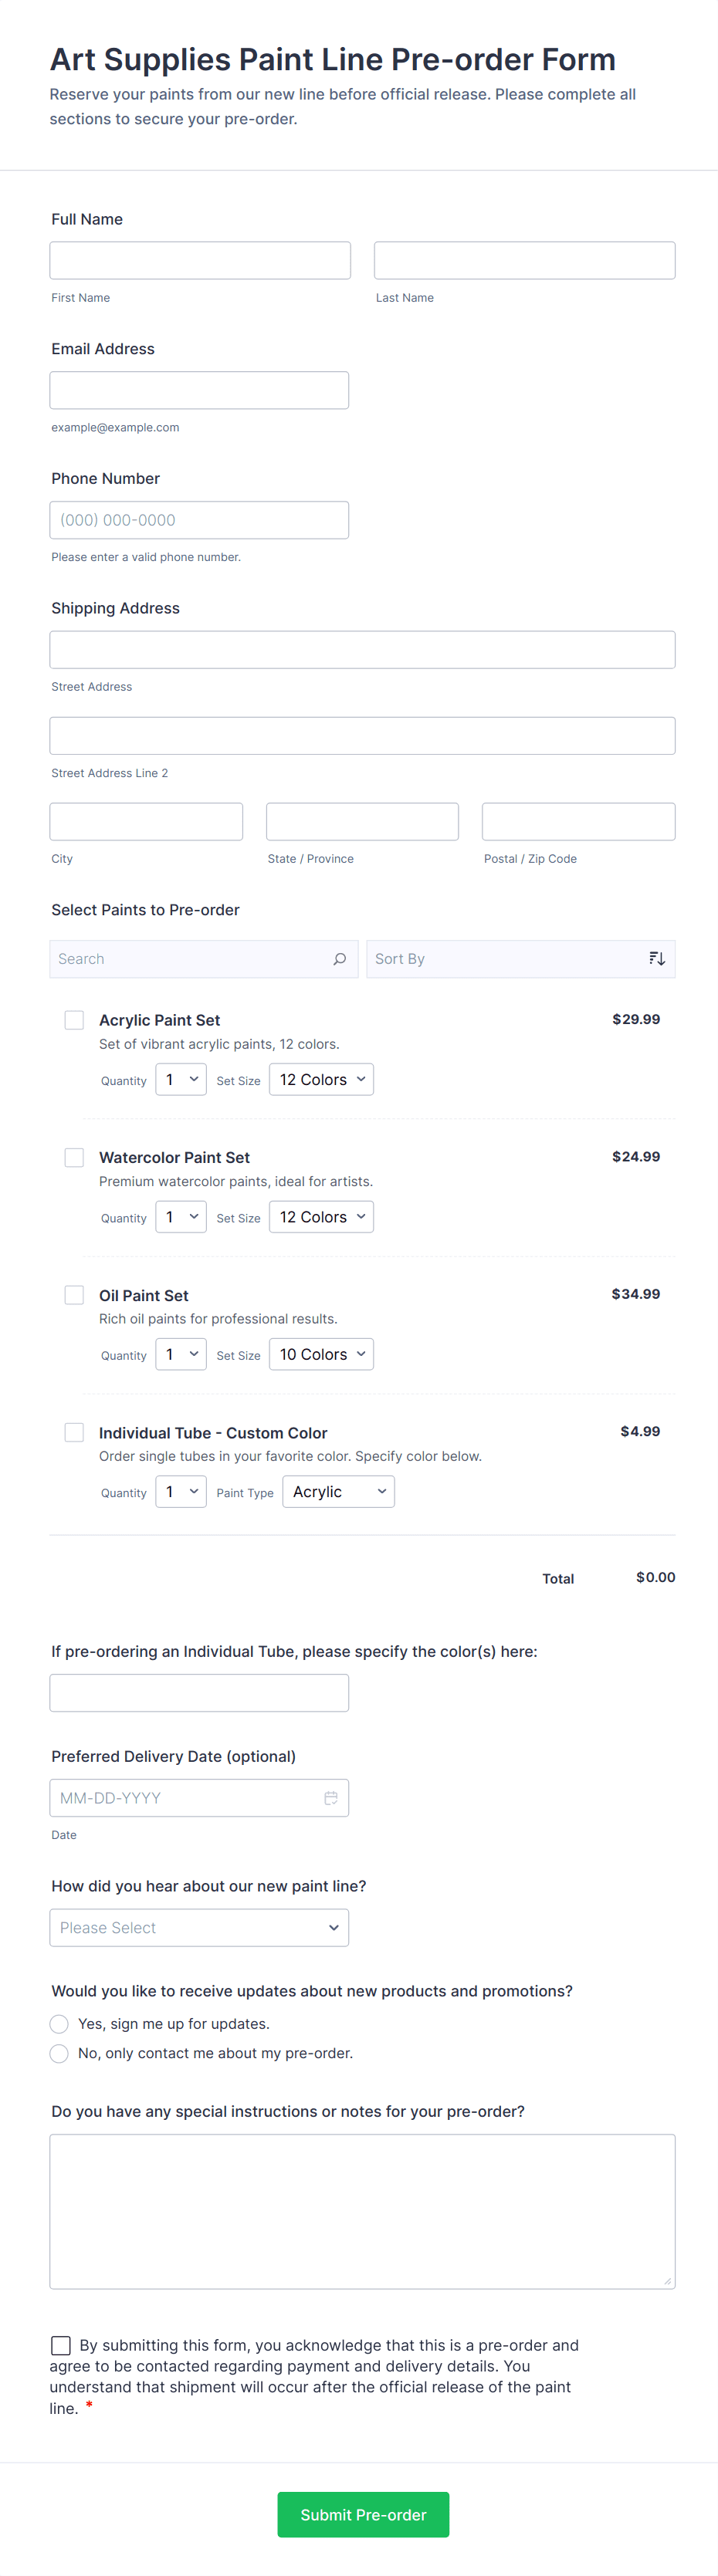Image resolution: width=718 pixels, height=2576 pixels.
Task: Click the Email Address input field
Action: pyautogui.click(x=199, y=390)
